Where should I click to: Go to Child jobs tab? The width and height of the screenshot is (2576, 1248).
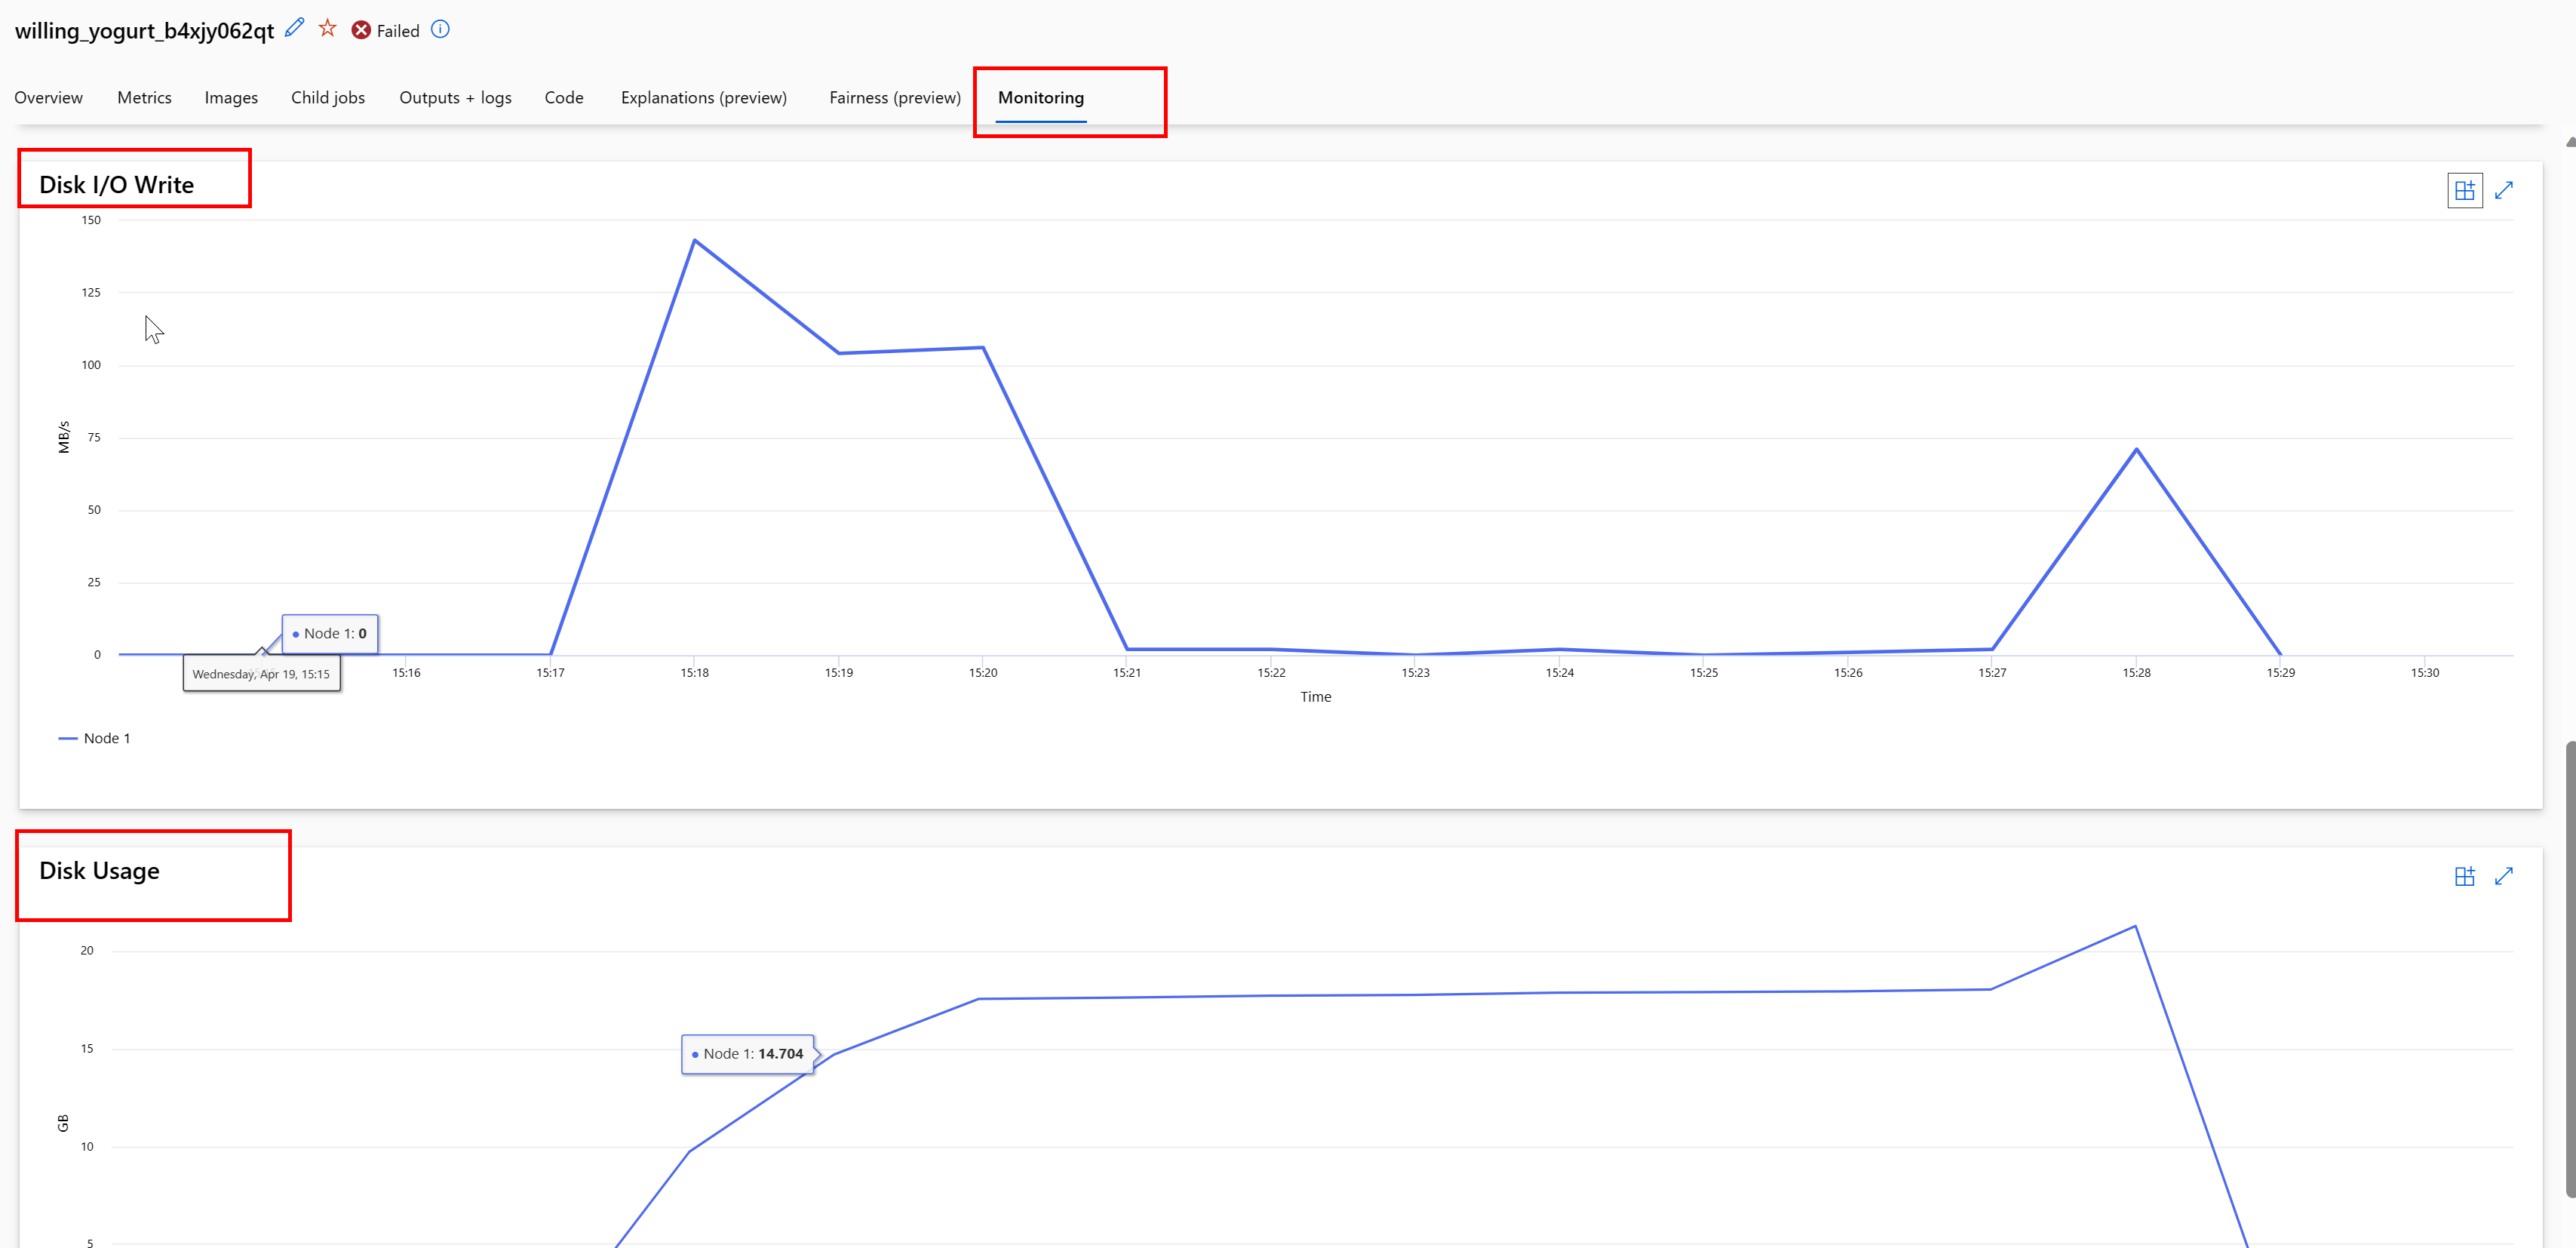[x=328, y=98]
